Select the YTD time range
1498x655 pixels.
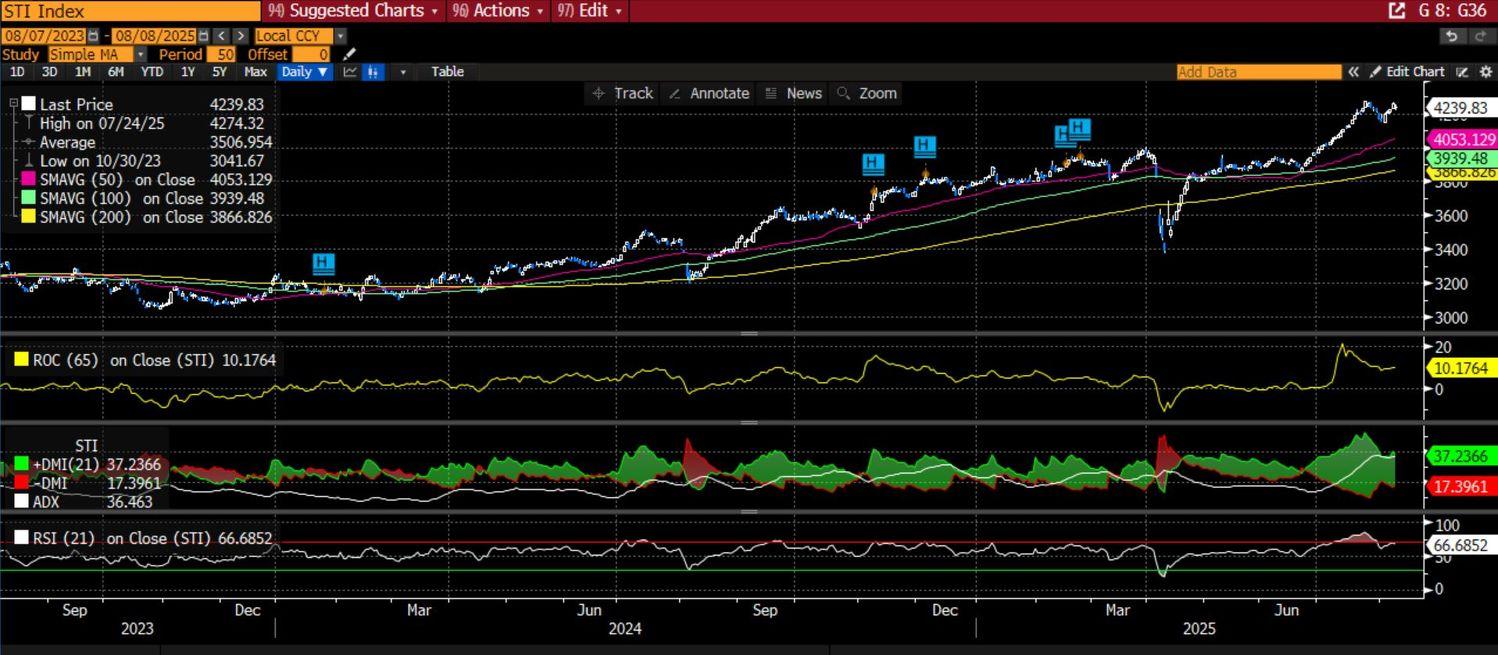point(151,72)
